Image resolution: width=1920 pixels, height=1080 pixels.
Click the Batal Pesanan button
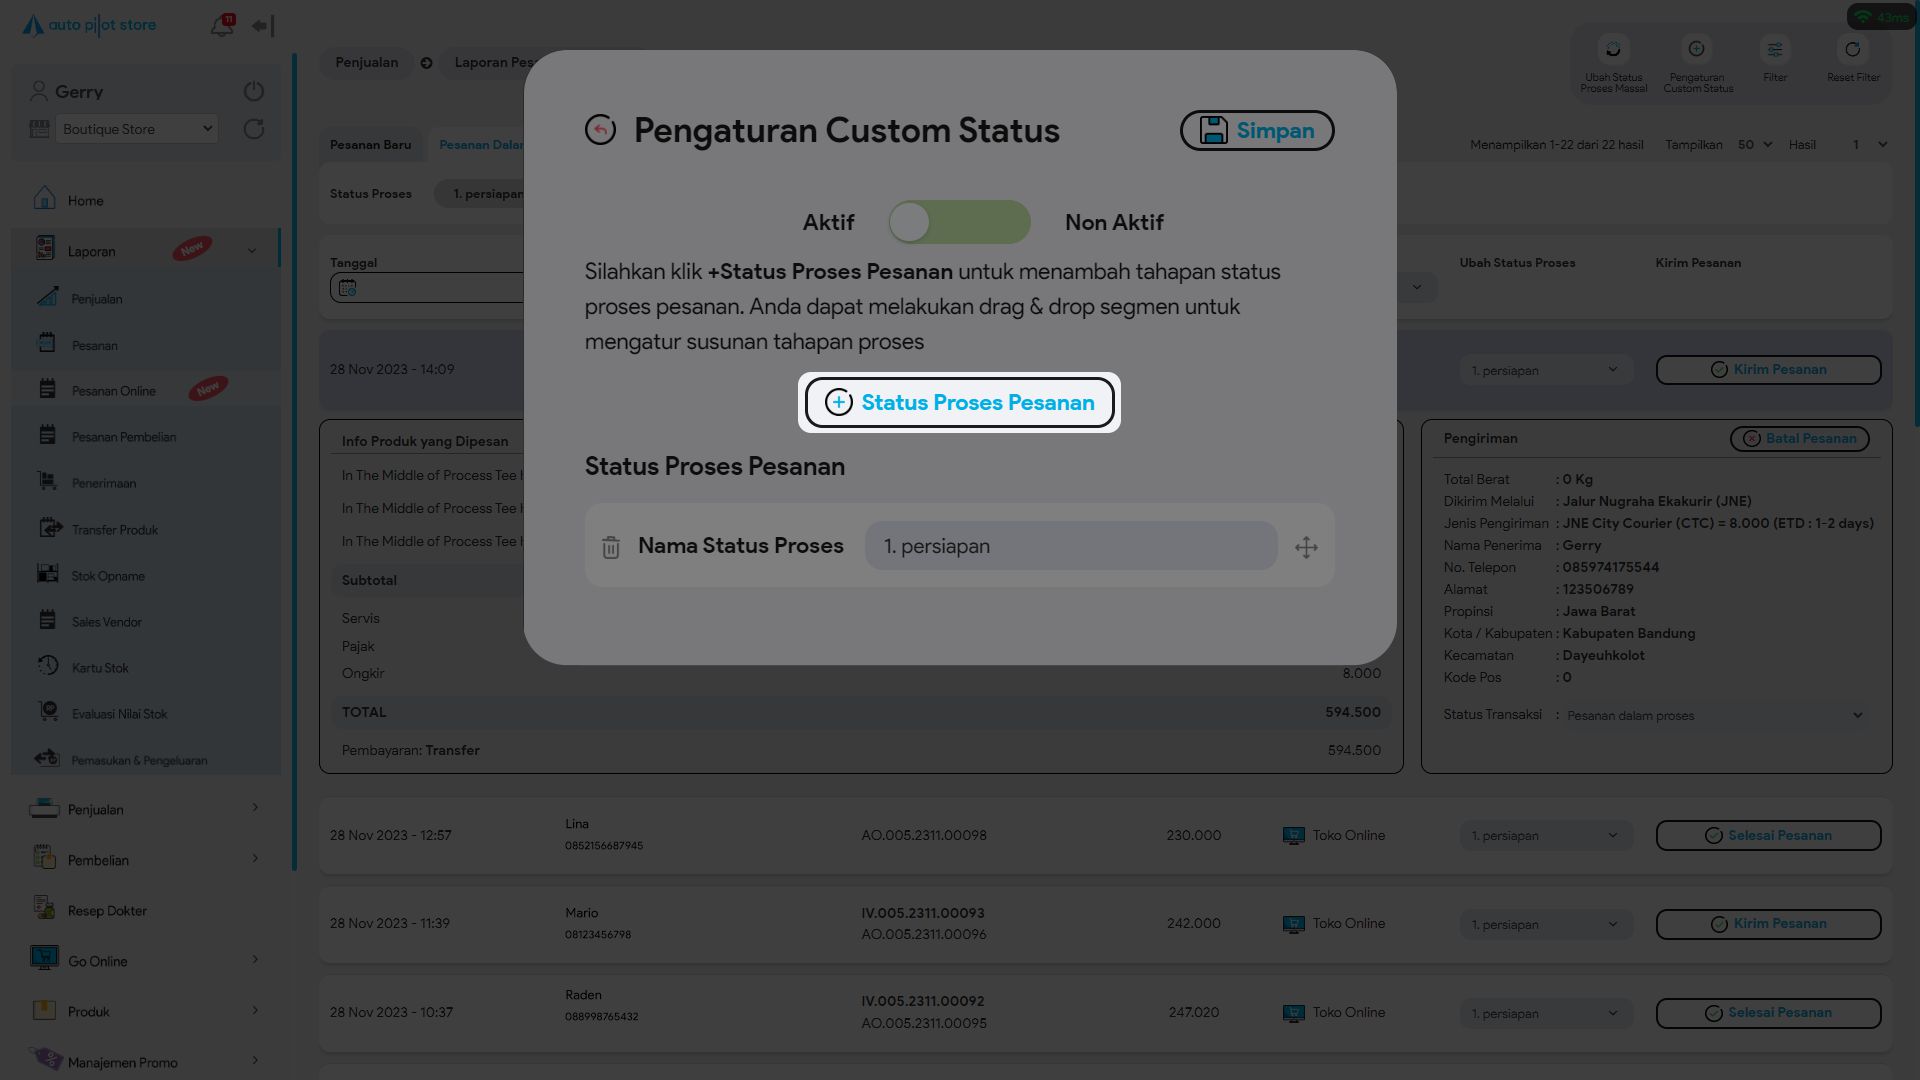[x=1799, y=439]
